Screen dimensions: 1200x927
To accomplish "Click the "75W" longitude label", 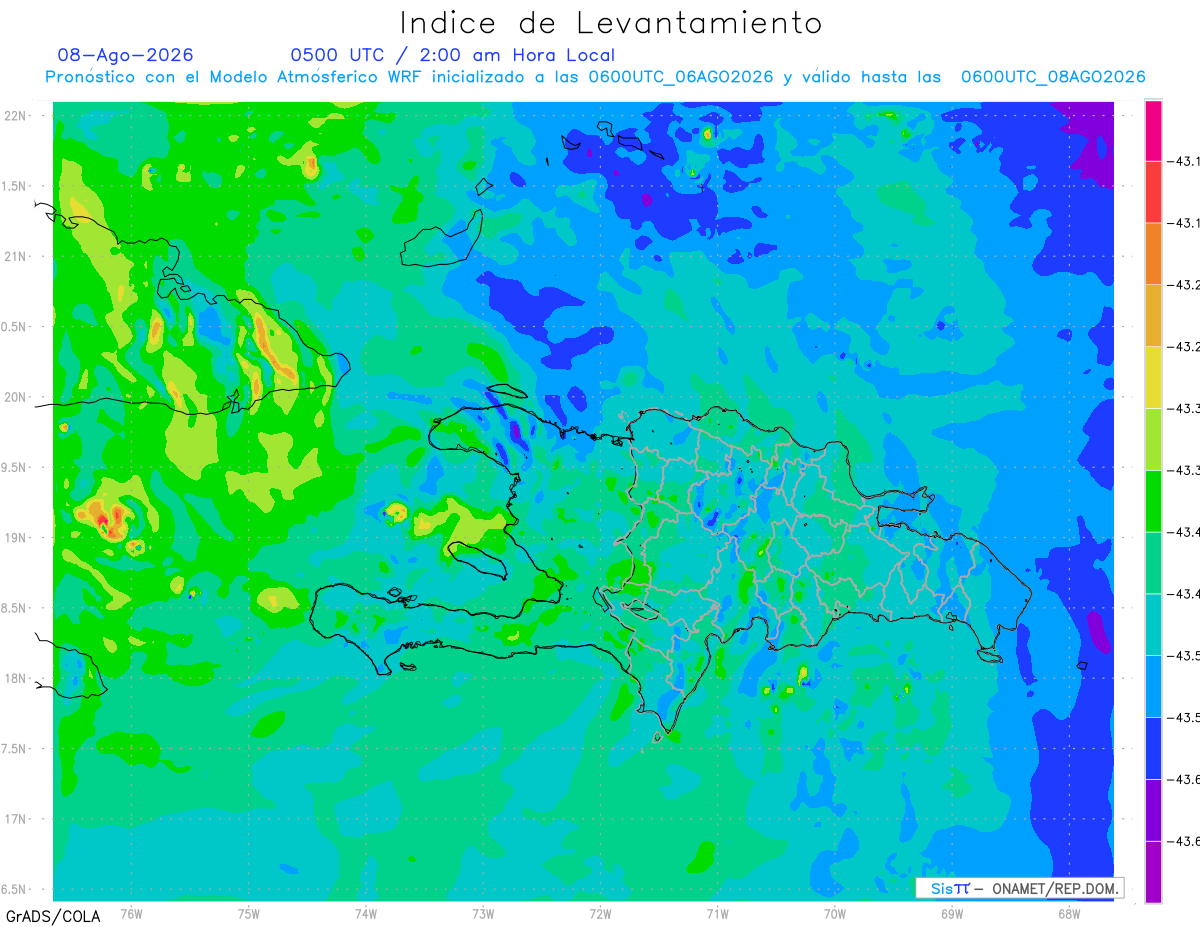I will coord(249,914).
